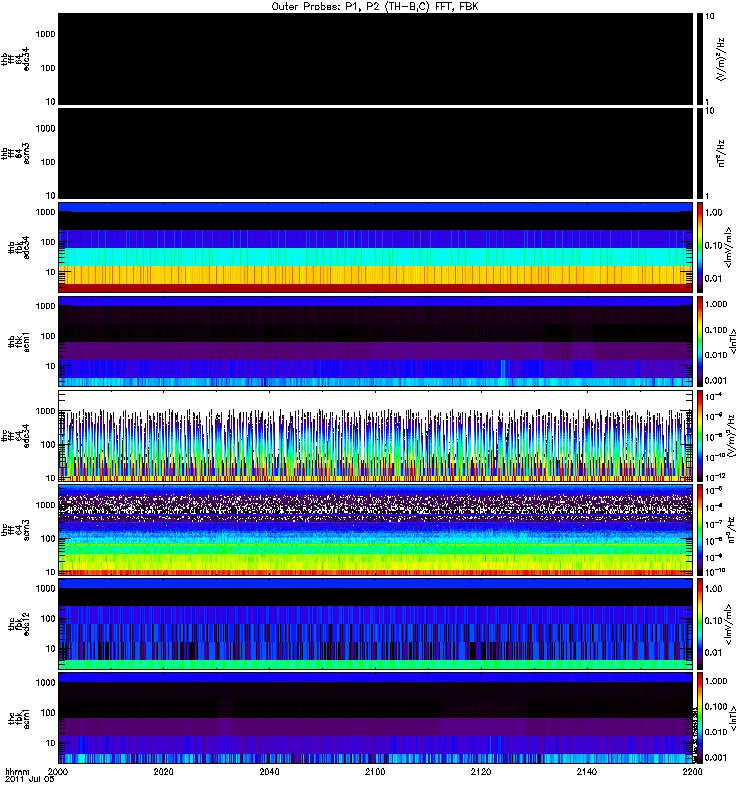Click the '2011 Jul 05' date label
750x800 pixels.
28,779
